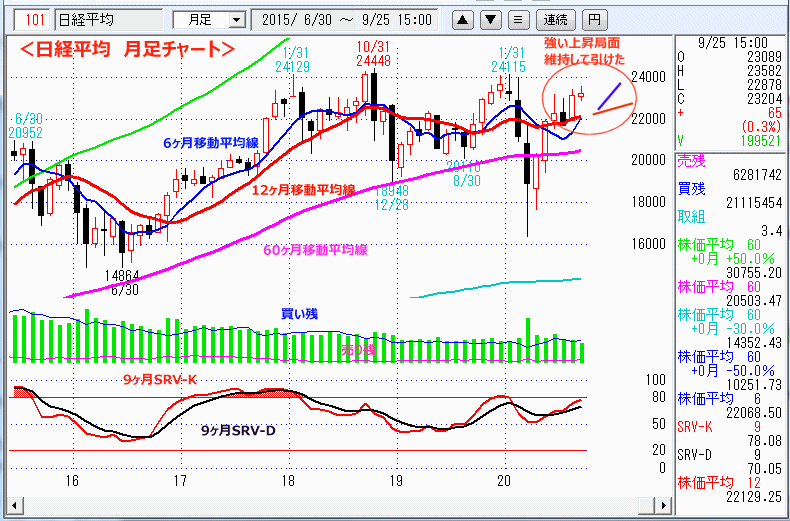Viewport: 790px width, 521px height.
Task: Click the 60ヶ月移動平均線 label
Action: 315,250
